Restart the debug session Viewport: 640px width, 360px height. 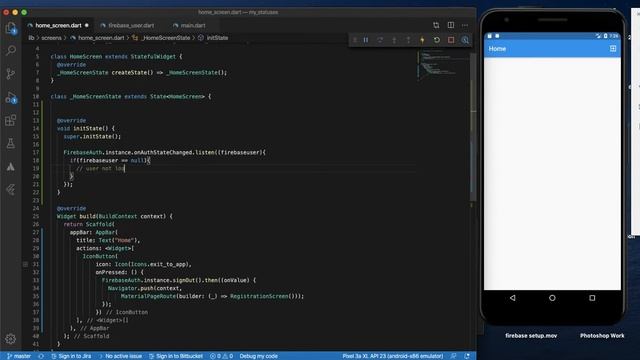point(437,40)
